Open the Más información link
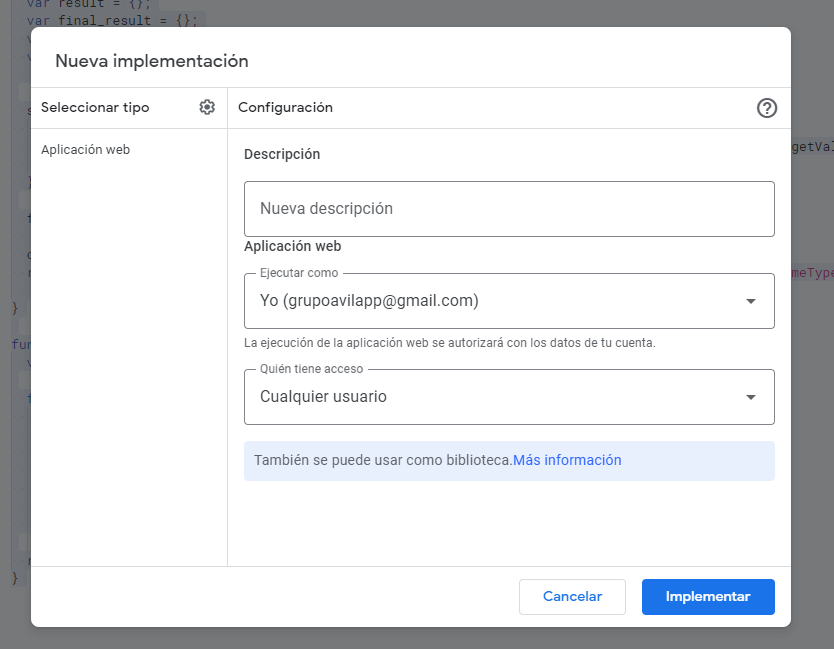This screenshot has height=649, width=834. [x=567, y=461]
